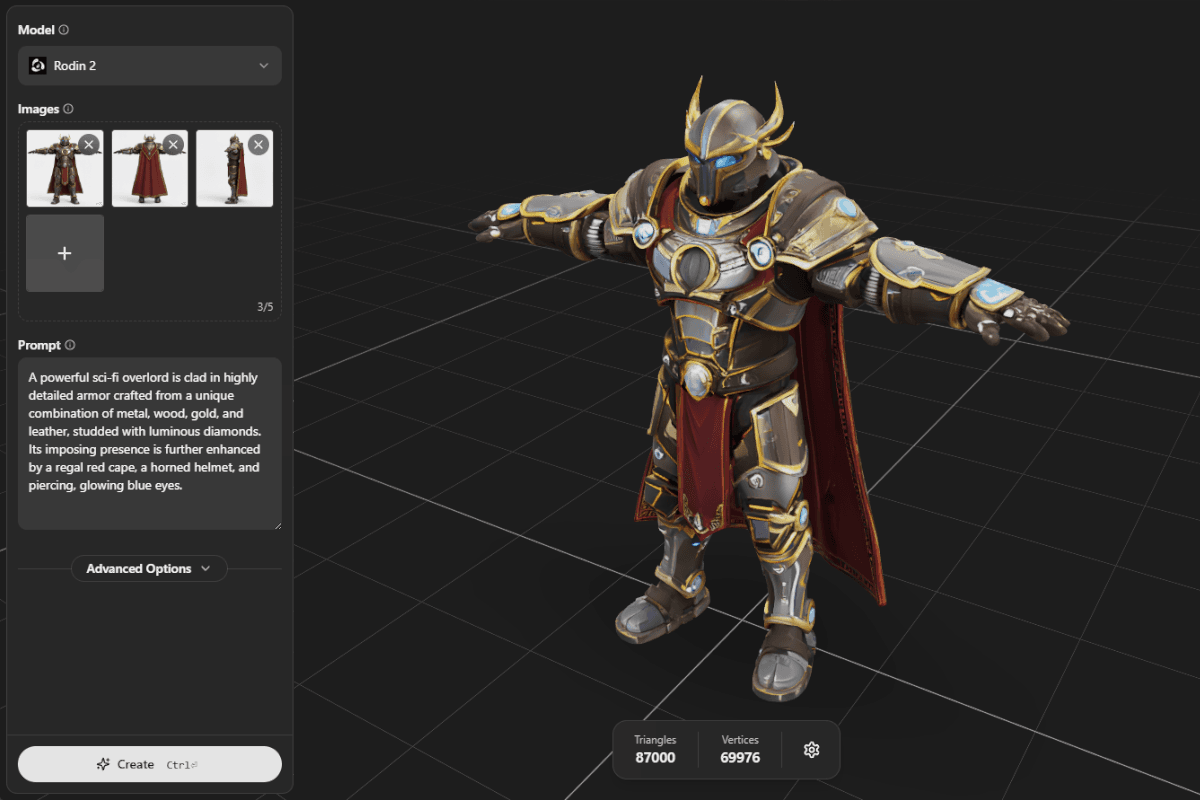Click the sparkle icon on the Create button

pos(103,764)
